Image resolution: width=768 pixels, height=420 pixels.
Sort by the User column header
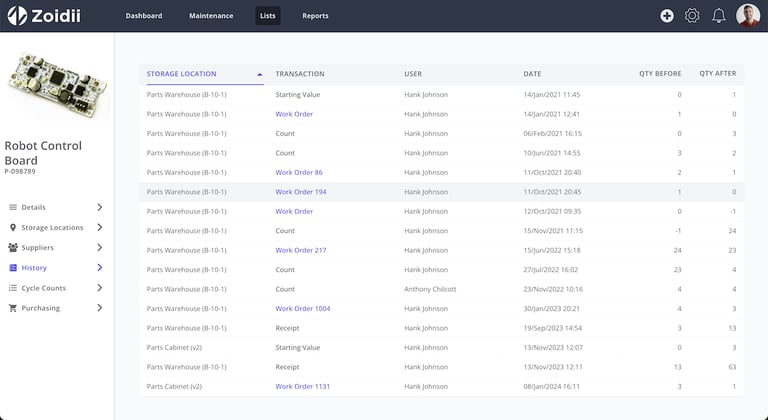(x=413, y=74)
